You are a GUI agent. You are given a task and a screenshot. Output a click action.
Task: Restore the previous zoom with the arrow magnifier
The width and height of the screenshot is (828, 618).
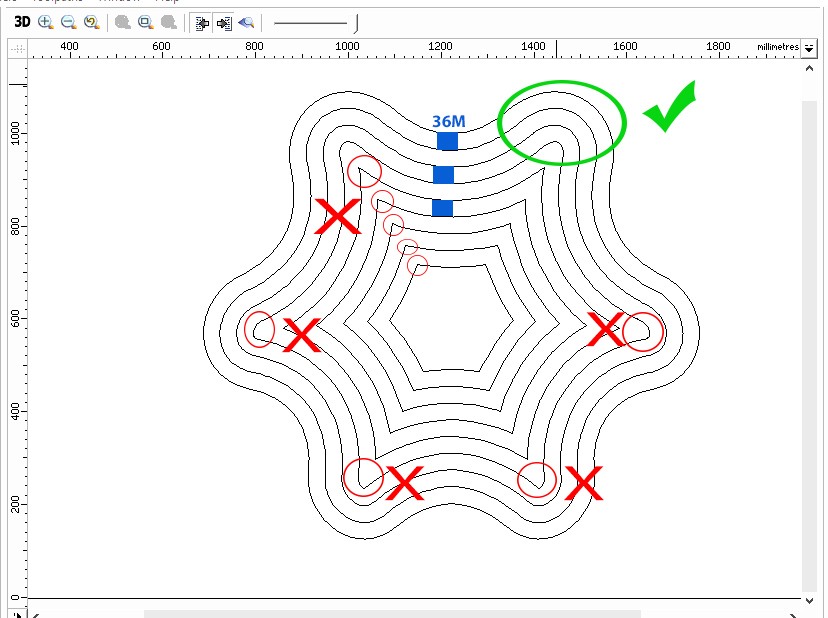point(92,22)
